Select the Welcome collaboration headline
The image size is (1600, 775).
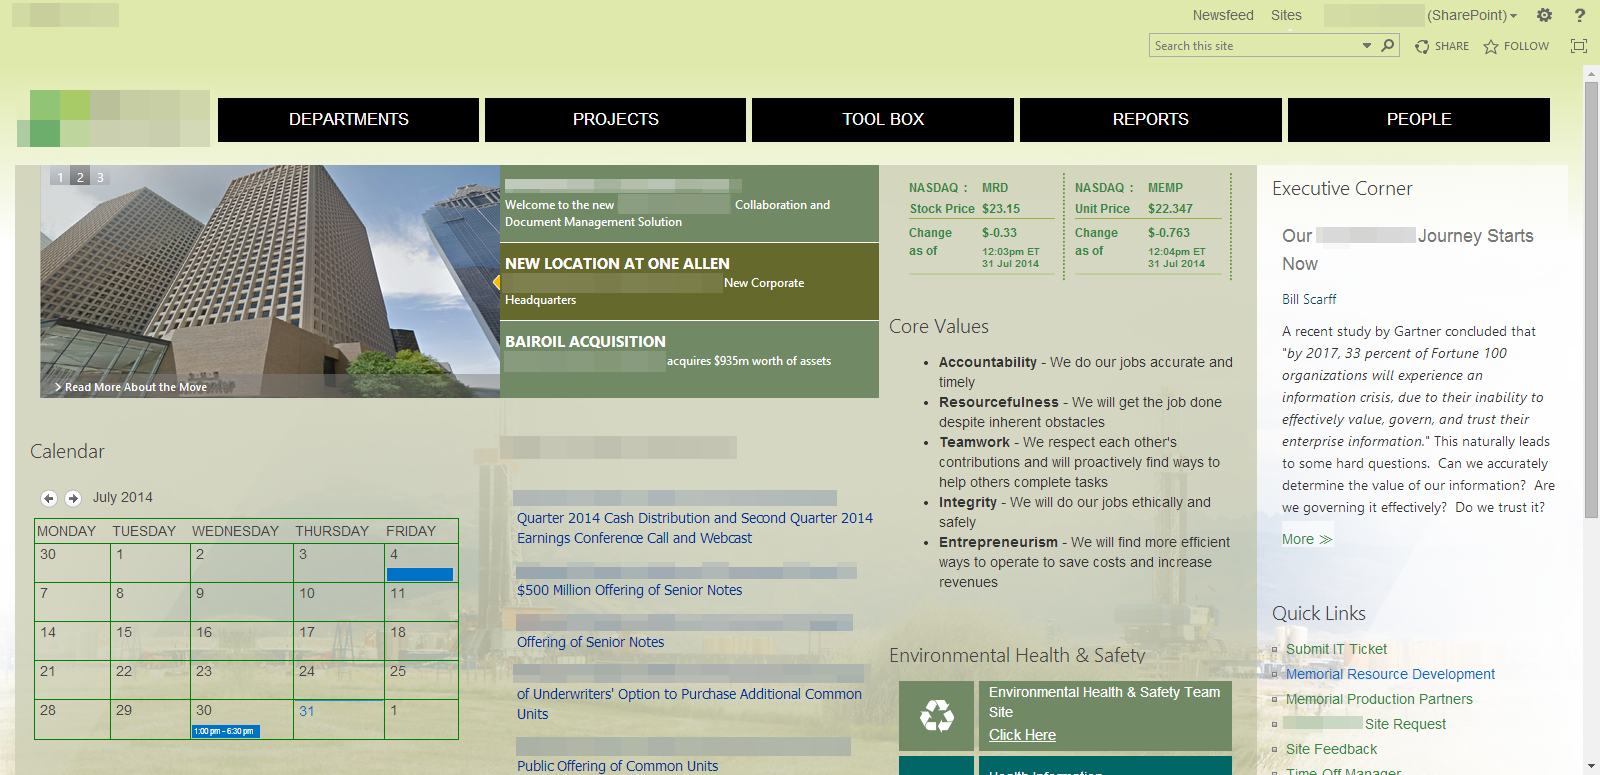pos(689,204)
